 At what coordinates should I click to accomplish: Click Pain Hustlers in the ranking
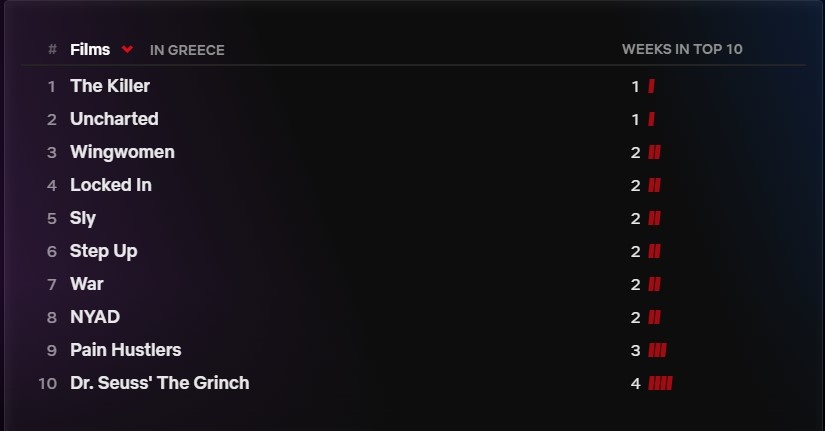click(x=126, y=350)
